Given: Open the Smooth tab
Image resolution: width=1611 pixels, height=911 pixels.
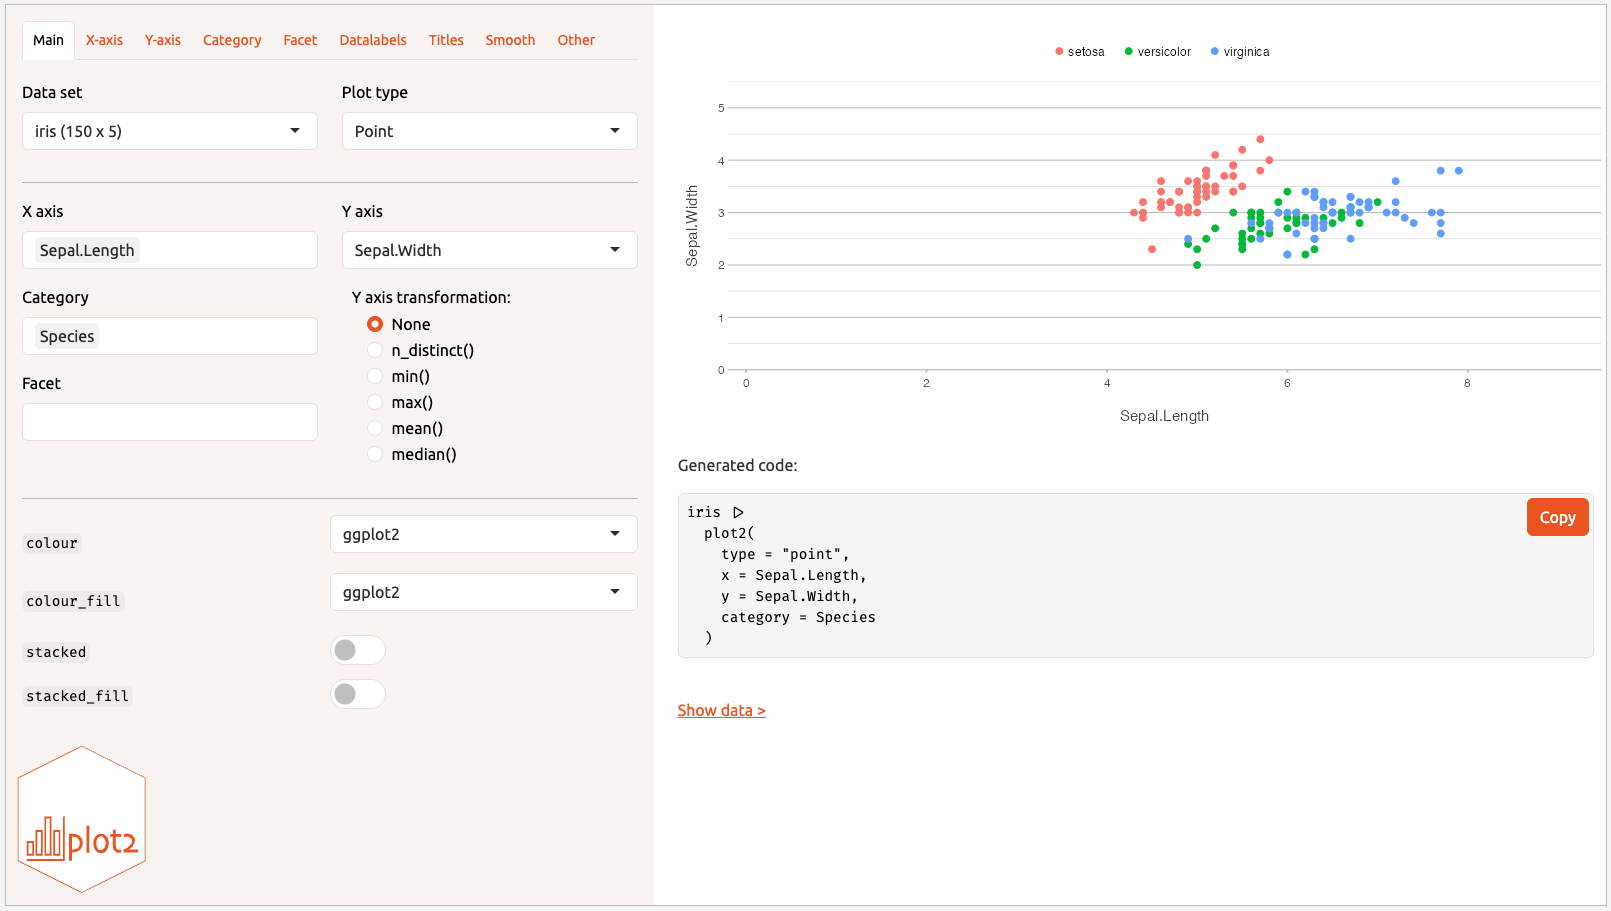Looking at the screenshot, I should coord(510,40).
